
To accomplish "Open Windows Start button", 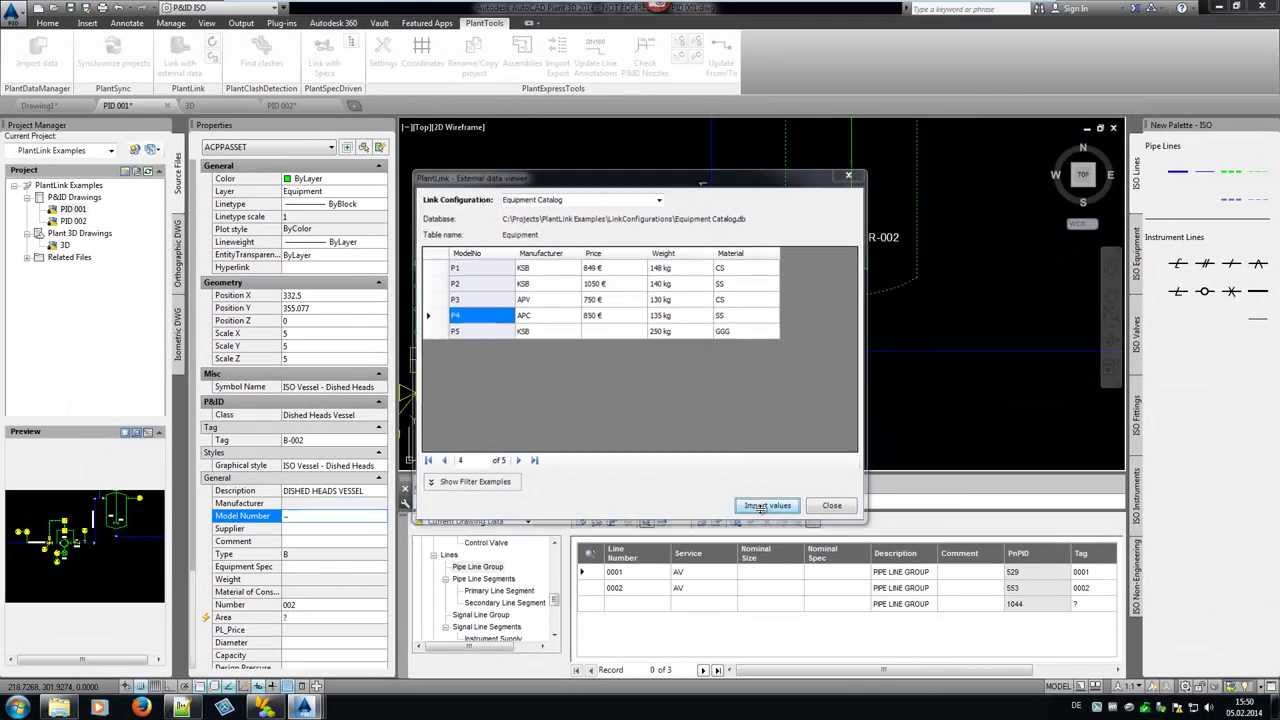I will (18, 708).
